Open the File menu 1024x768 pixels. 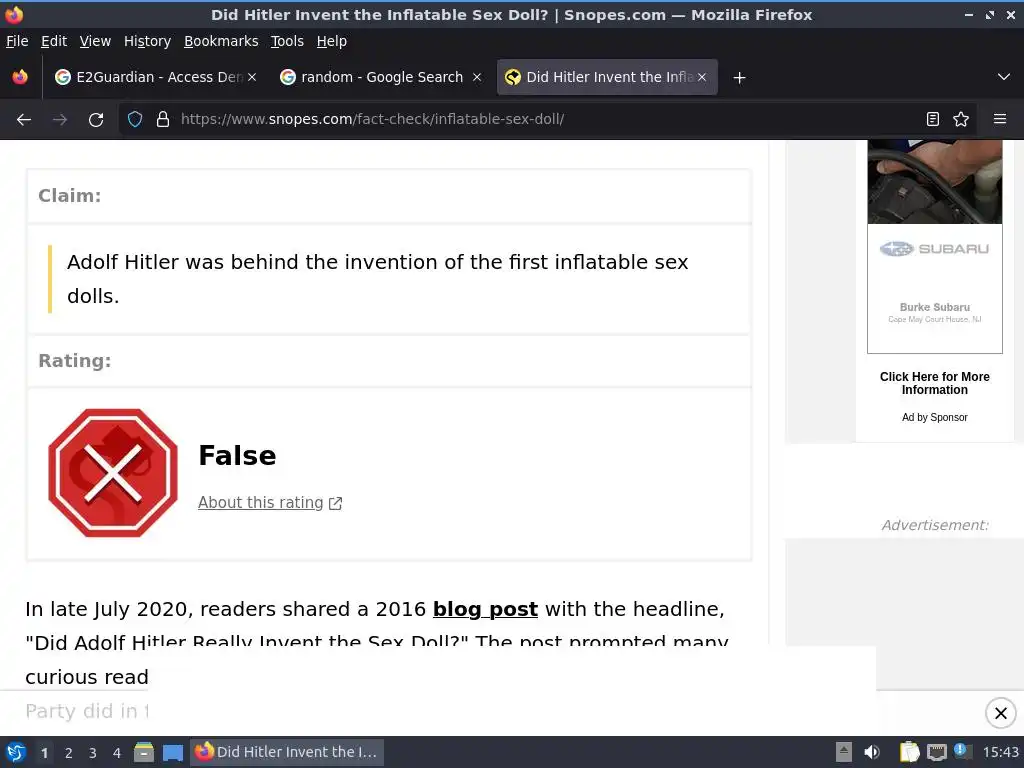(17, 41)
